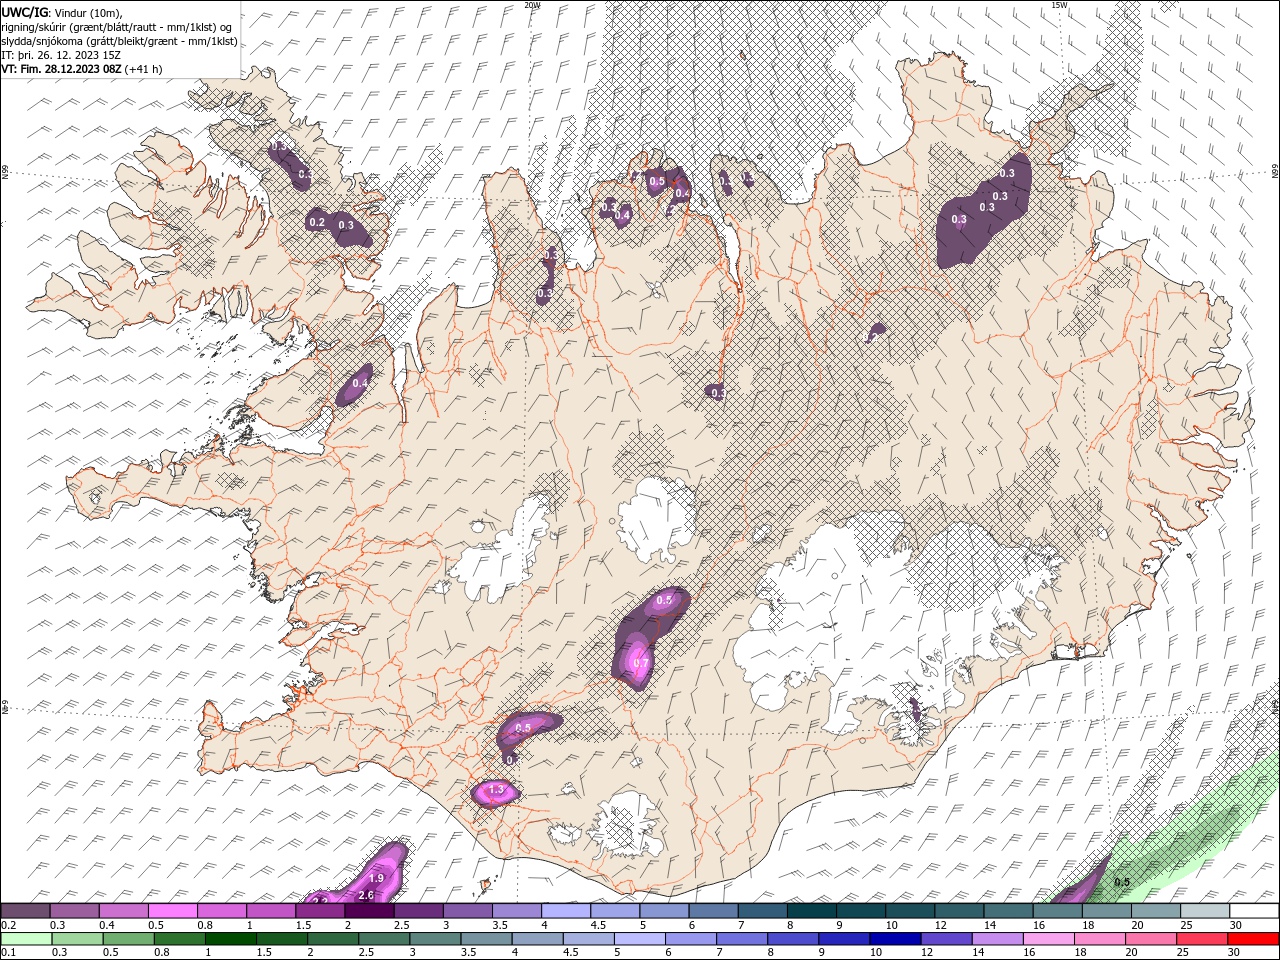Pick the lower legend pale green swatch above 0.1
Viewport: 1280px width, 960px height.
point(25,939)
